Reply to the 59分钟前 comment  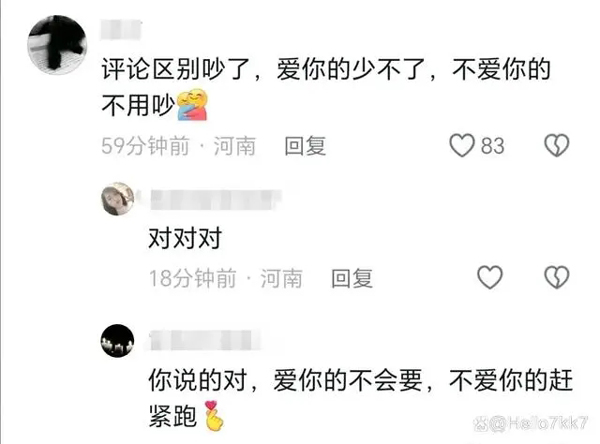(305, 146)
